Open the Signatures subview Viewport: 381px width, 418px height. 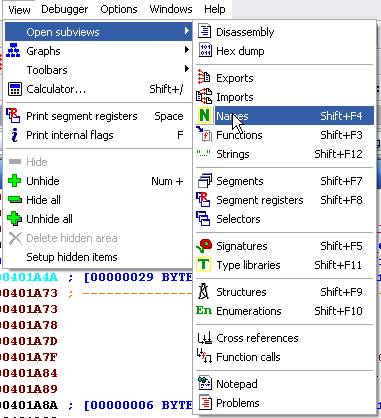click(284, 246)
